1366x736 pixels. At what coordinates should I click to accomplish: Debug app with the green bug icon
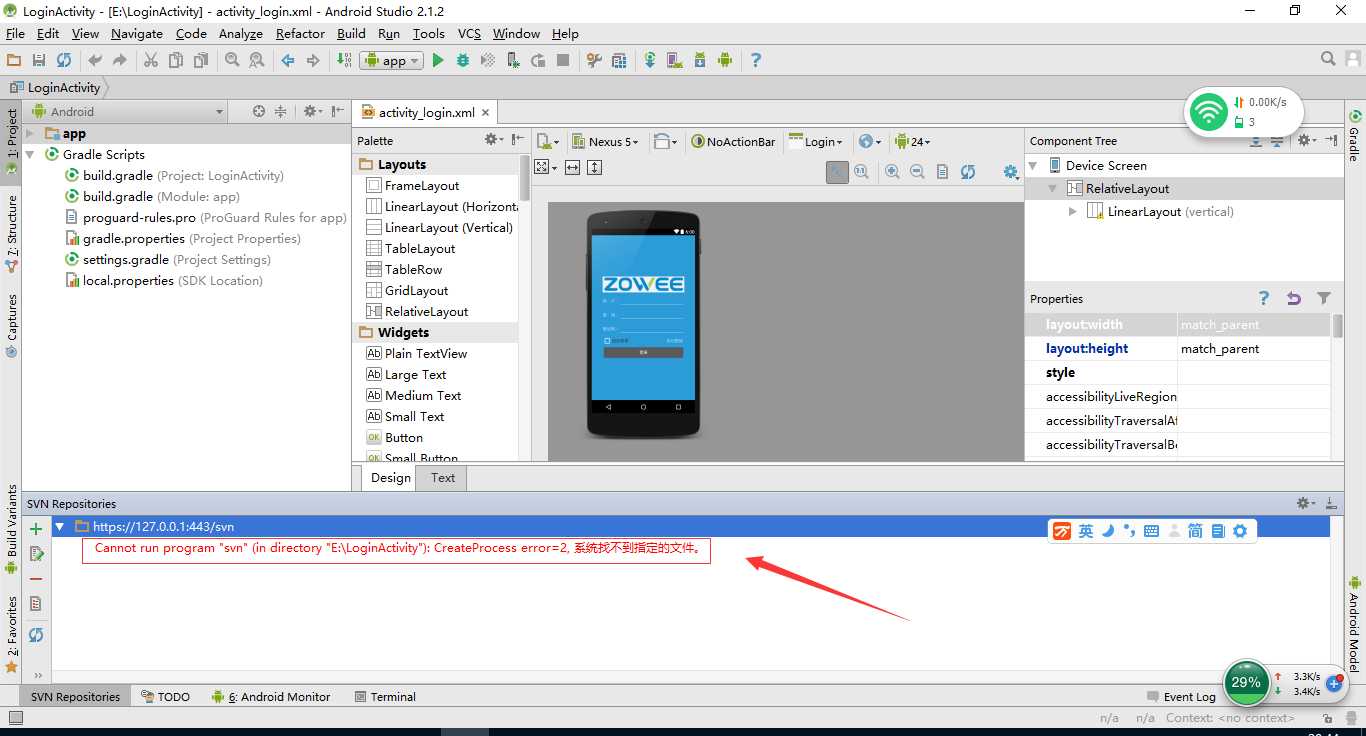point(463,60)
